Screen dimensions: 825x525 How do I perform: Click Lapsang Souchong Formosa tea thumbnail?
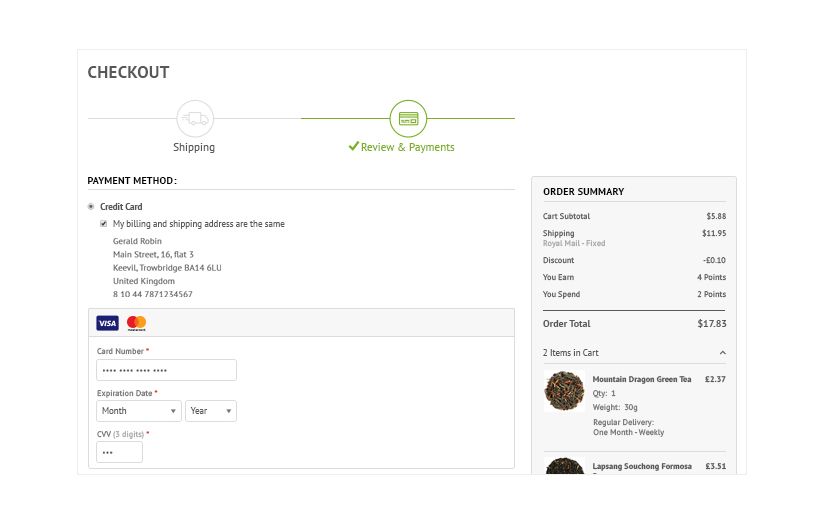564,467
